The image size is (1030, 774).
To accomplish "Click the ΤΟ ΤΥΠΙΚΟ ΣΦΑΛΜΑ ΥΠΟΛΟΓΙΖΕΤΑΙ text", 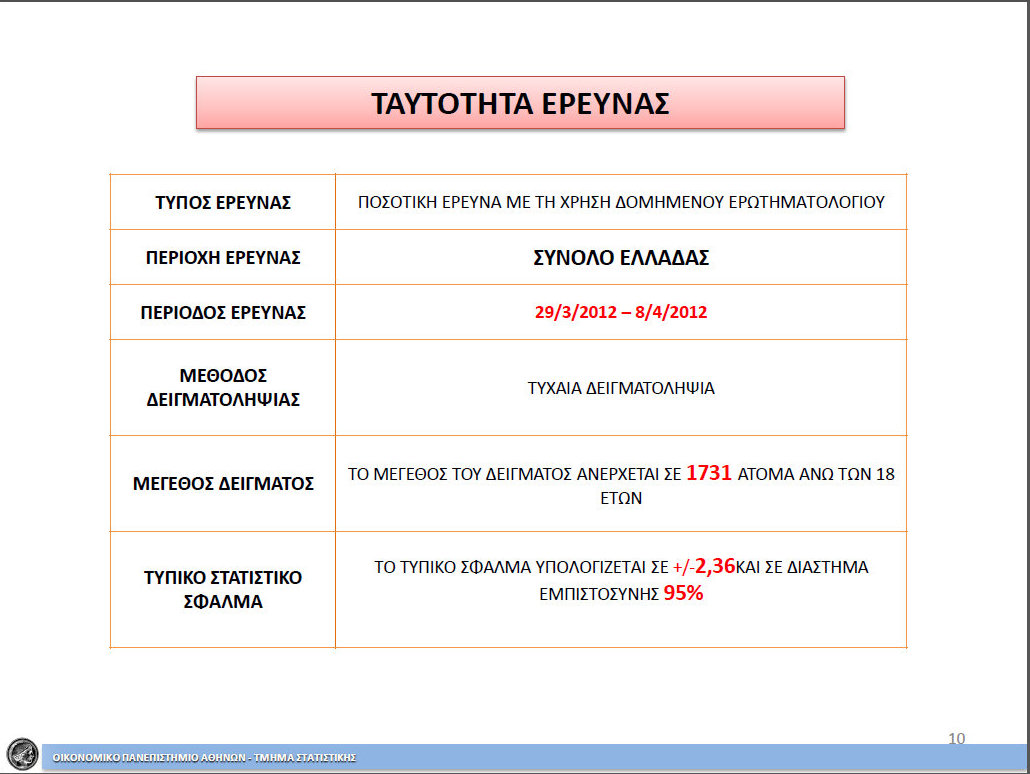I will 520,568.
